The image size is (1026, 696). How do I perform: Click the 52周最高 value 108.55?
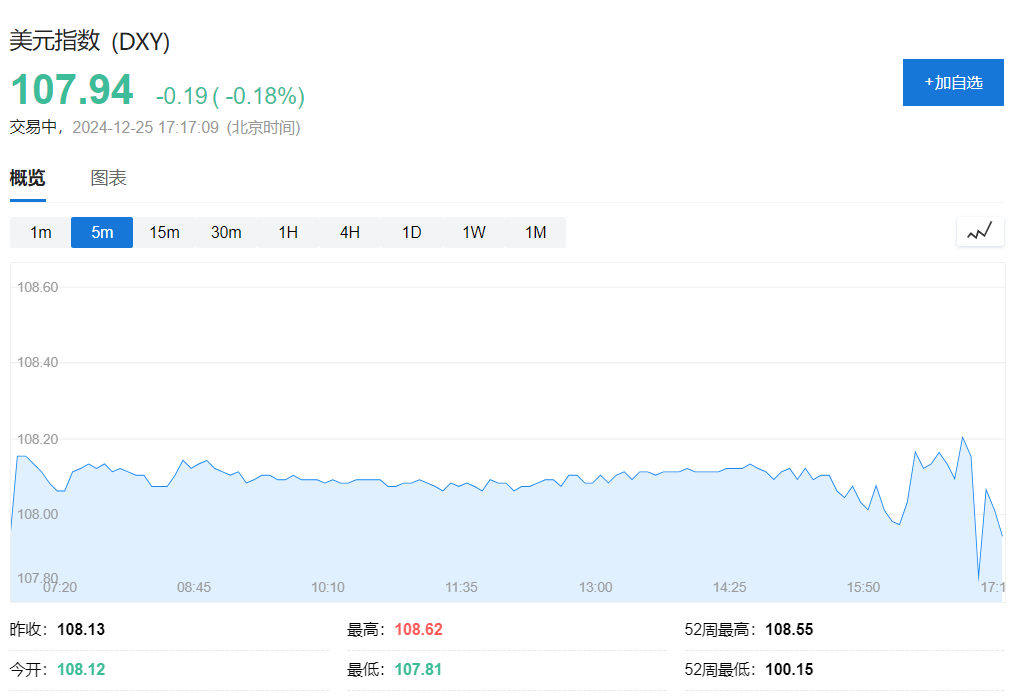(789, 630)
